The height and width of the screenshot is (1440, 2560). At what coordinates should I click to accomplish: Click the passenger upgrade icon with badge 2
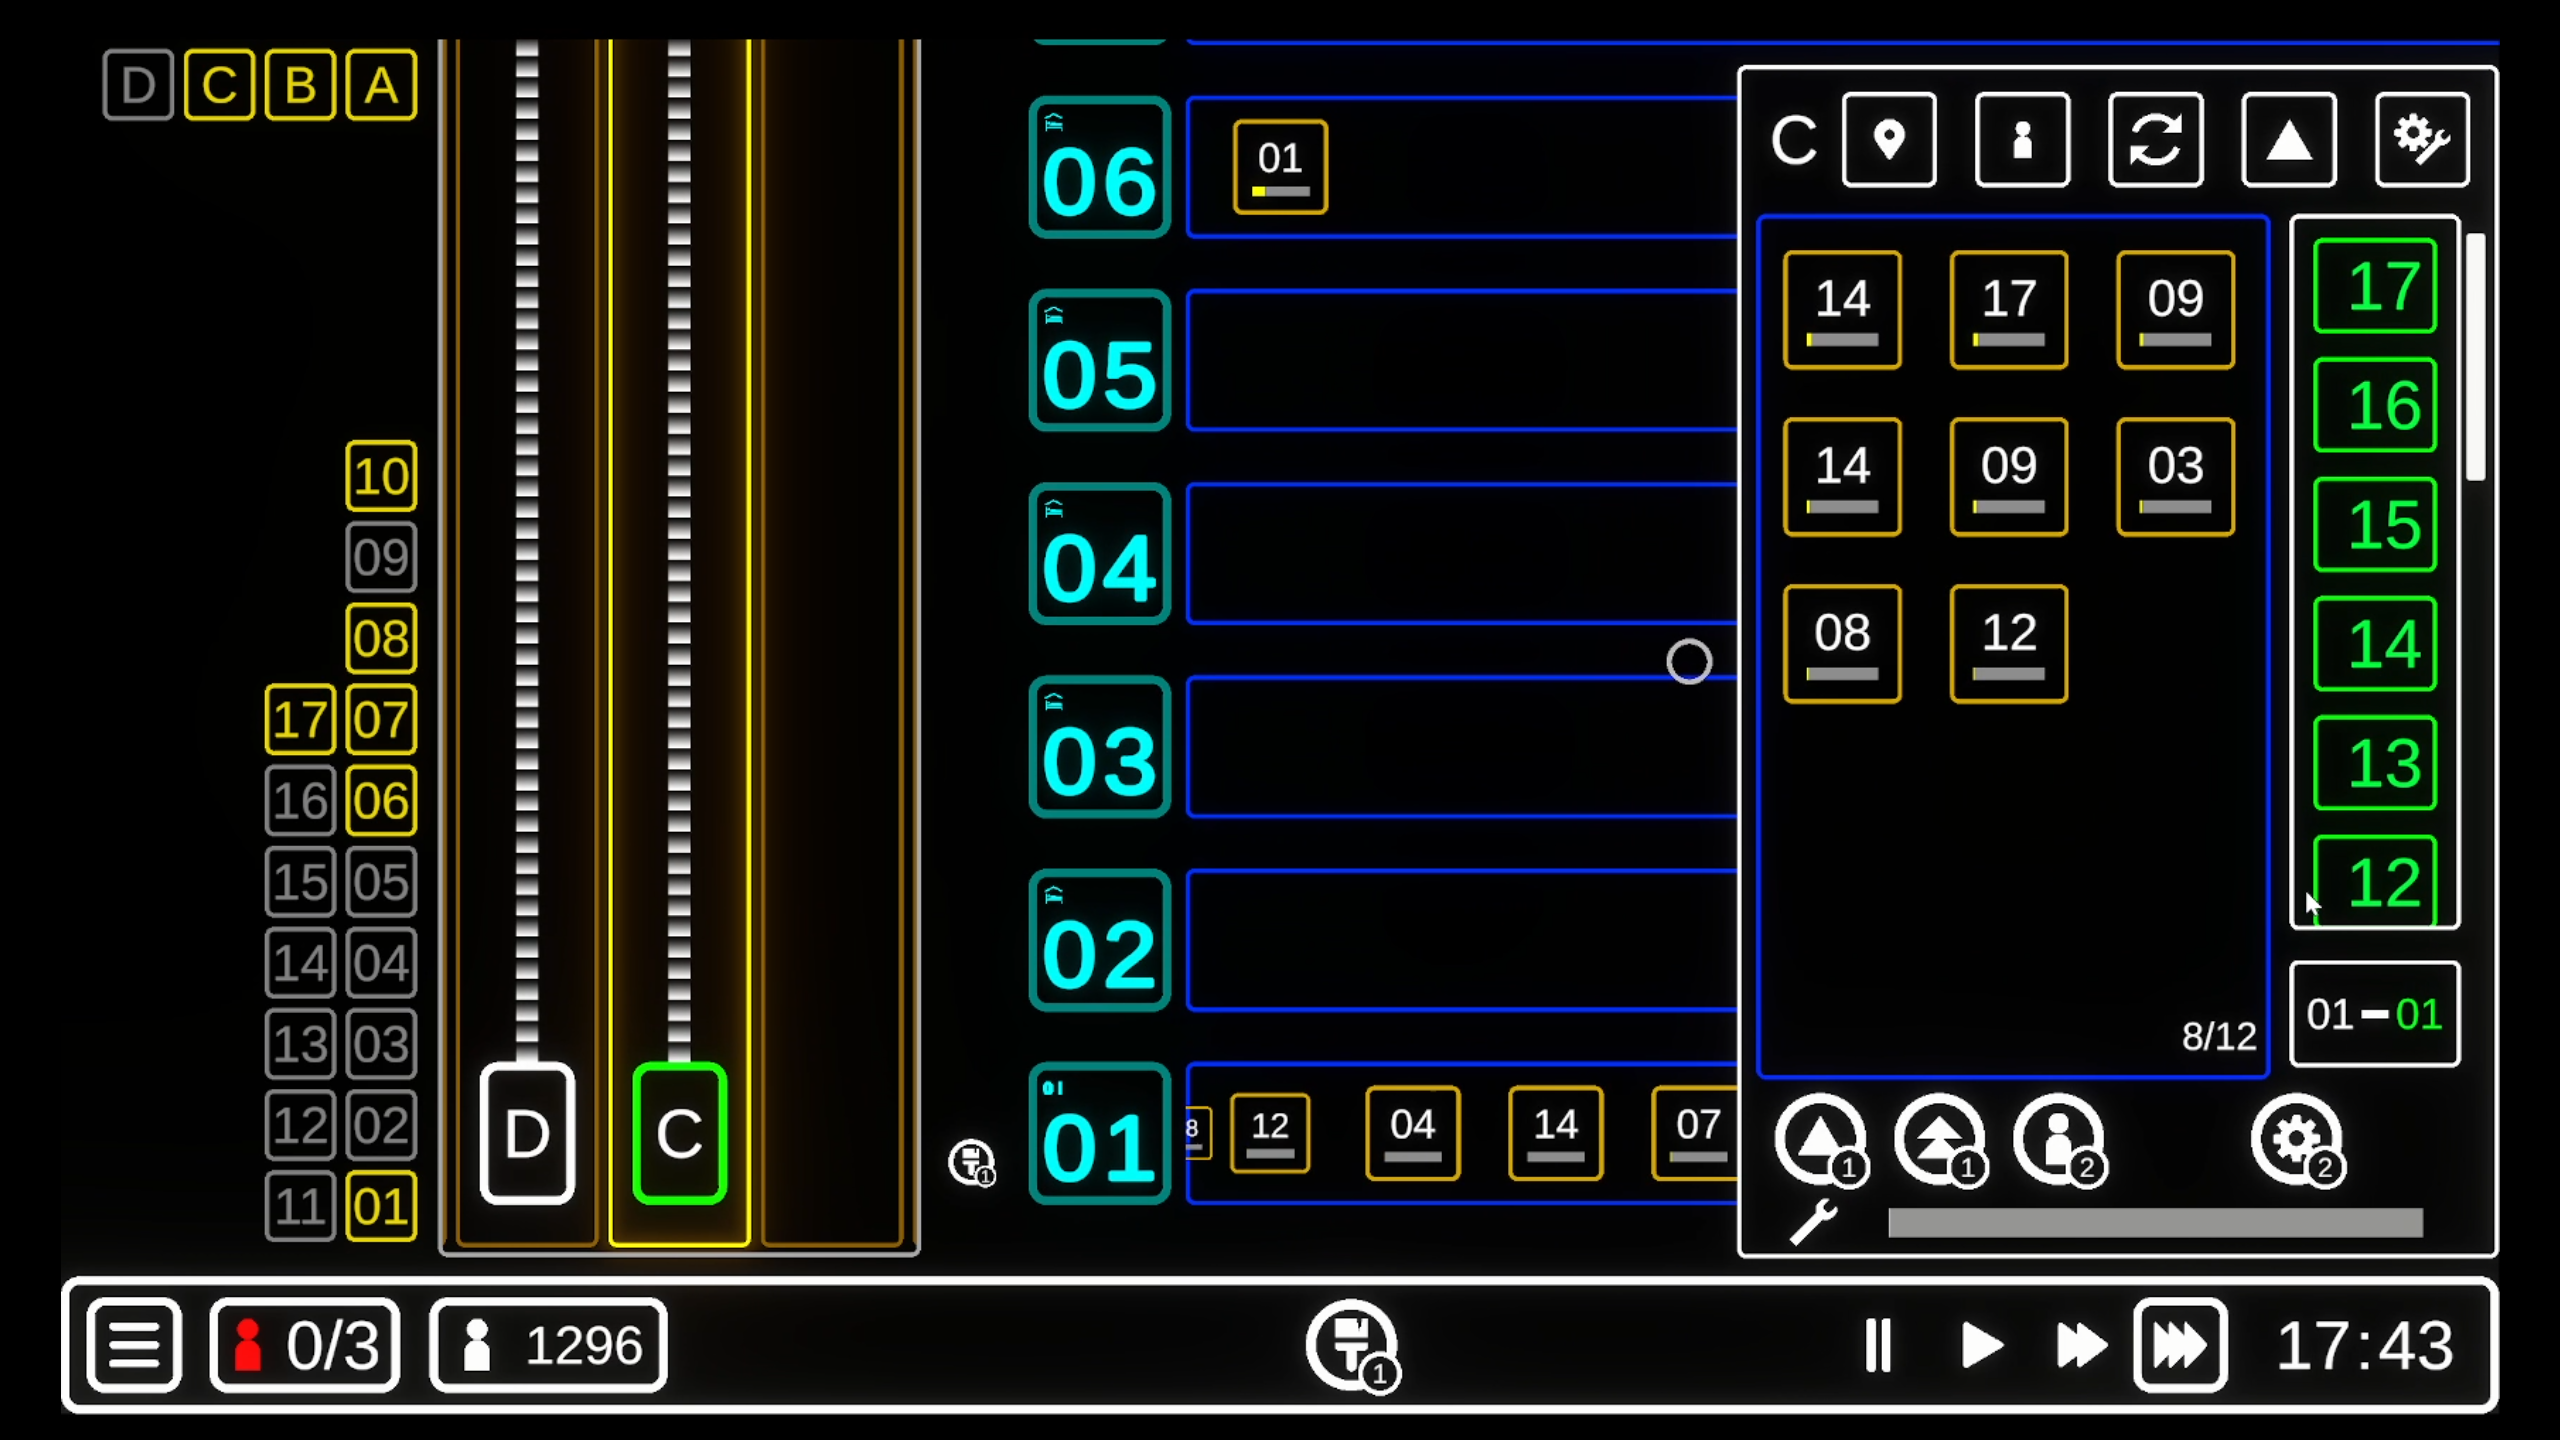click(2058, 1140)
